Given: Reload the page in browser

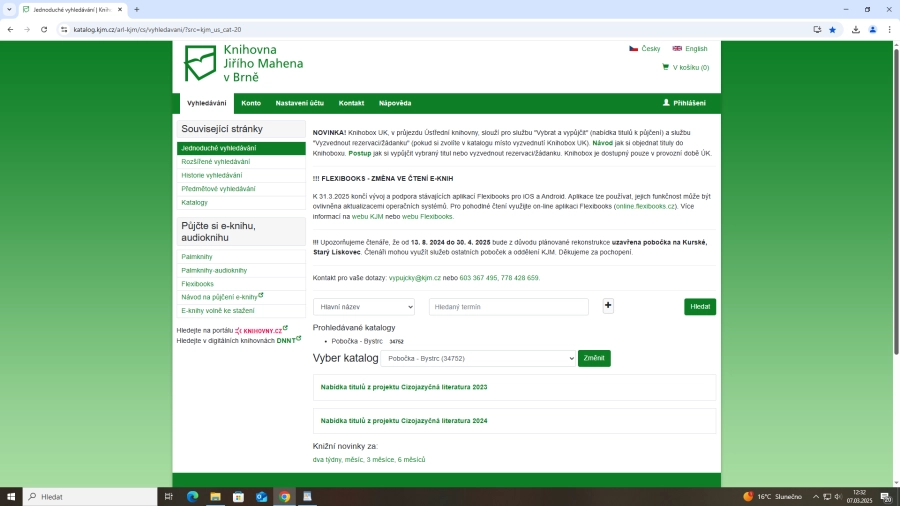Looking at the screenshot, I should coord(44,29).
